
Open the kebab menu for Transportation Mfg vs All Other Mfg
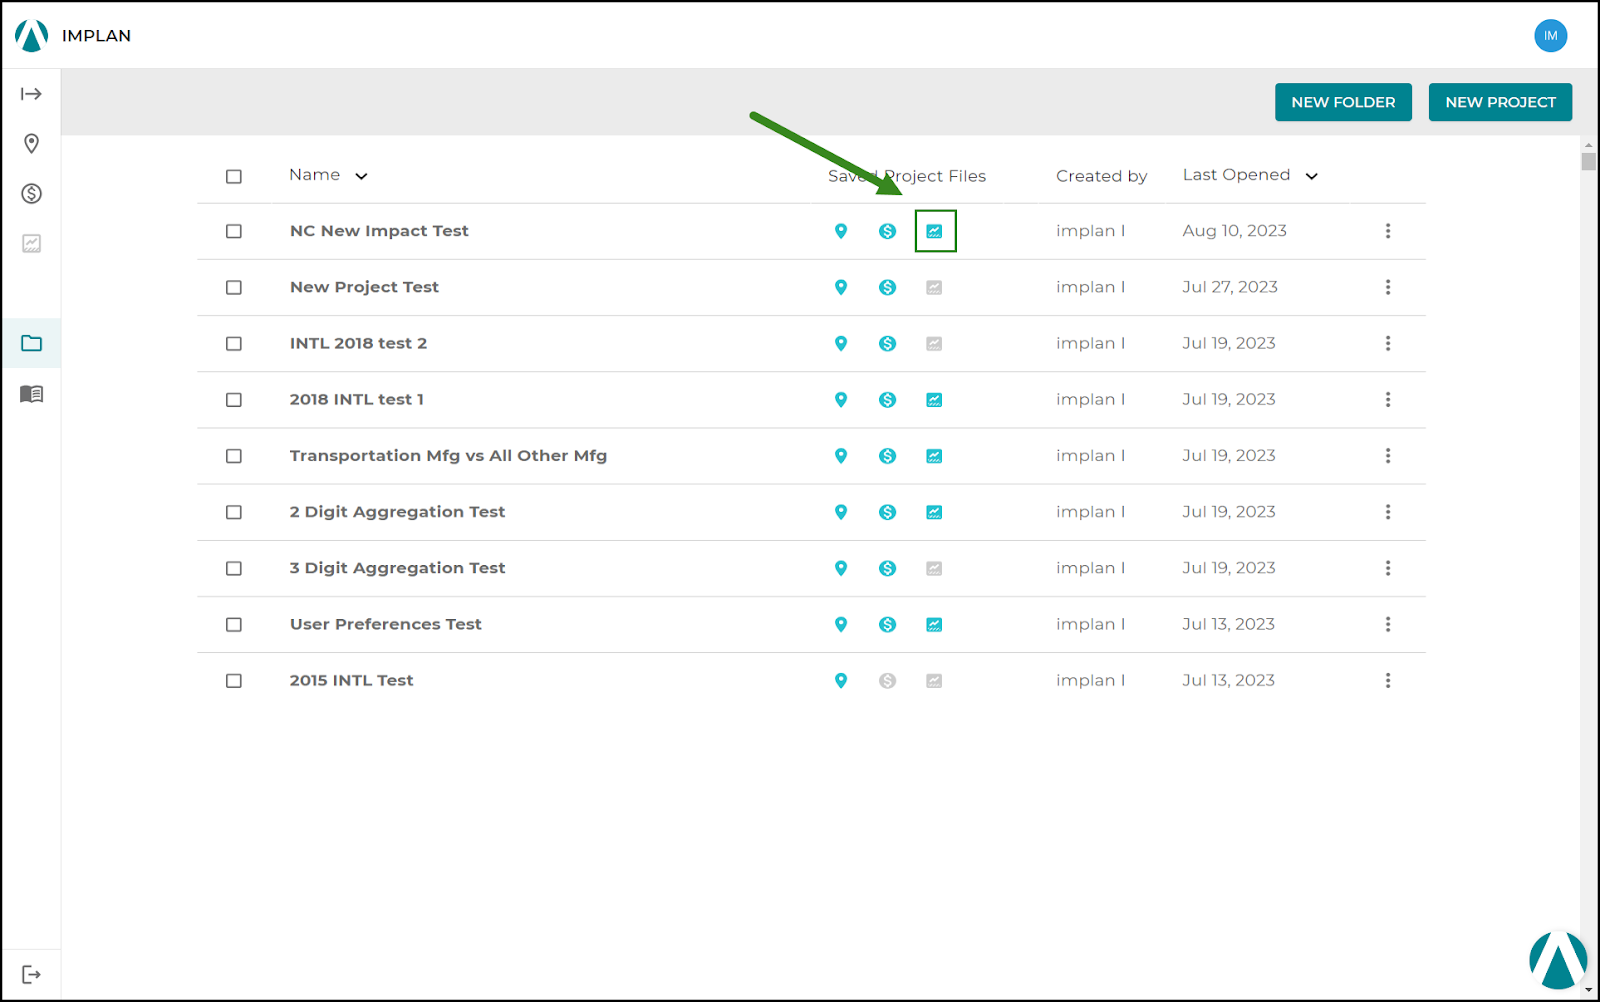pyautogui.click(x=1388, y=455)
